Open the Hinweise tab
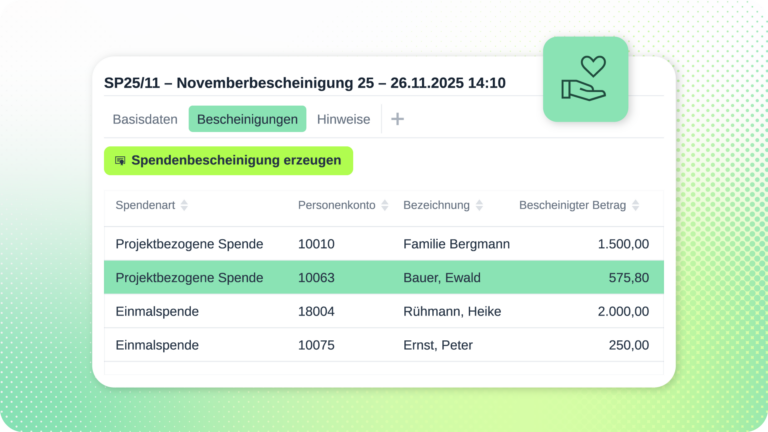768x432 pixels. point(343,119)
